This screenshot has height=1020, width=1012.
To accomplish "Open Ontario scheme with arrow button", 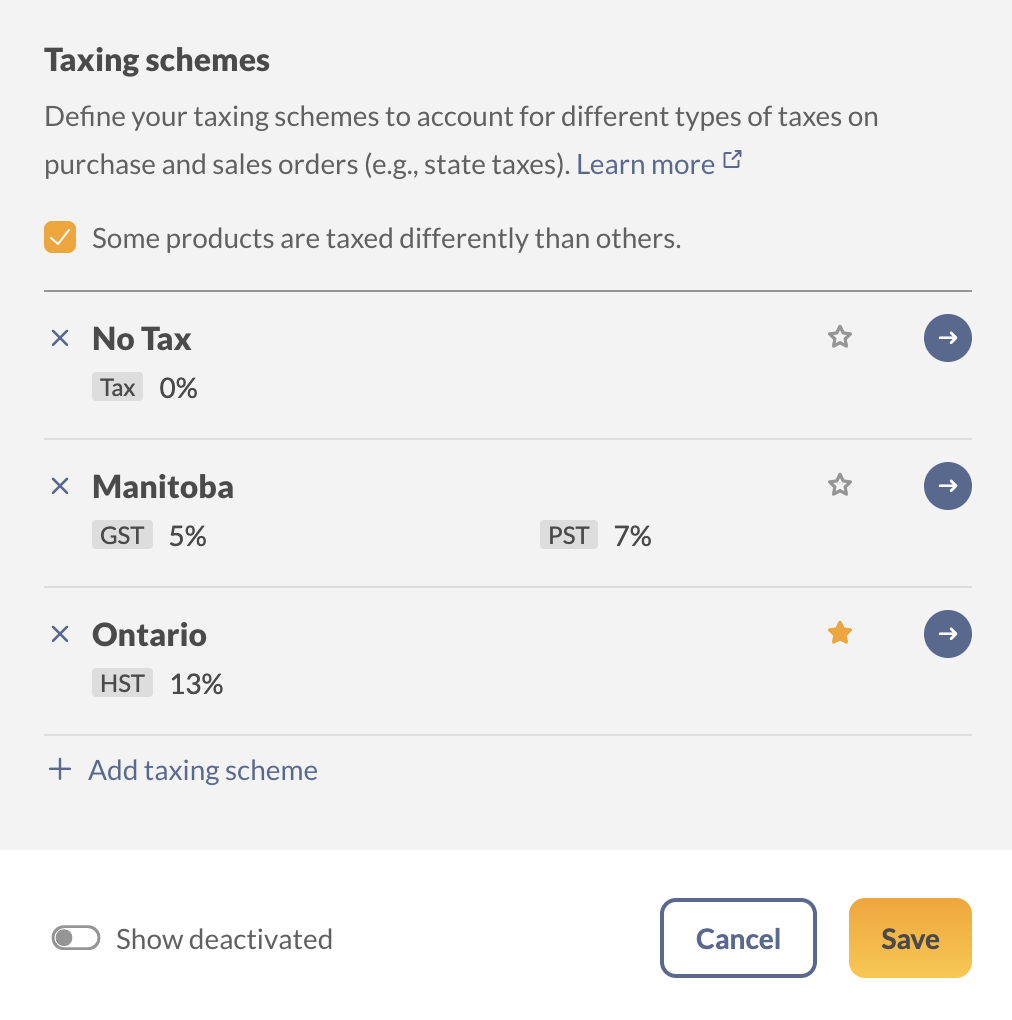I will pos(947,634).
